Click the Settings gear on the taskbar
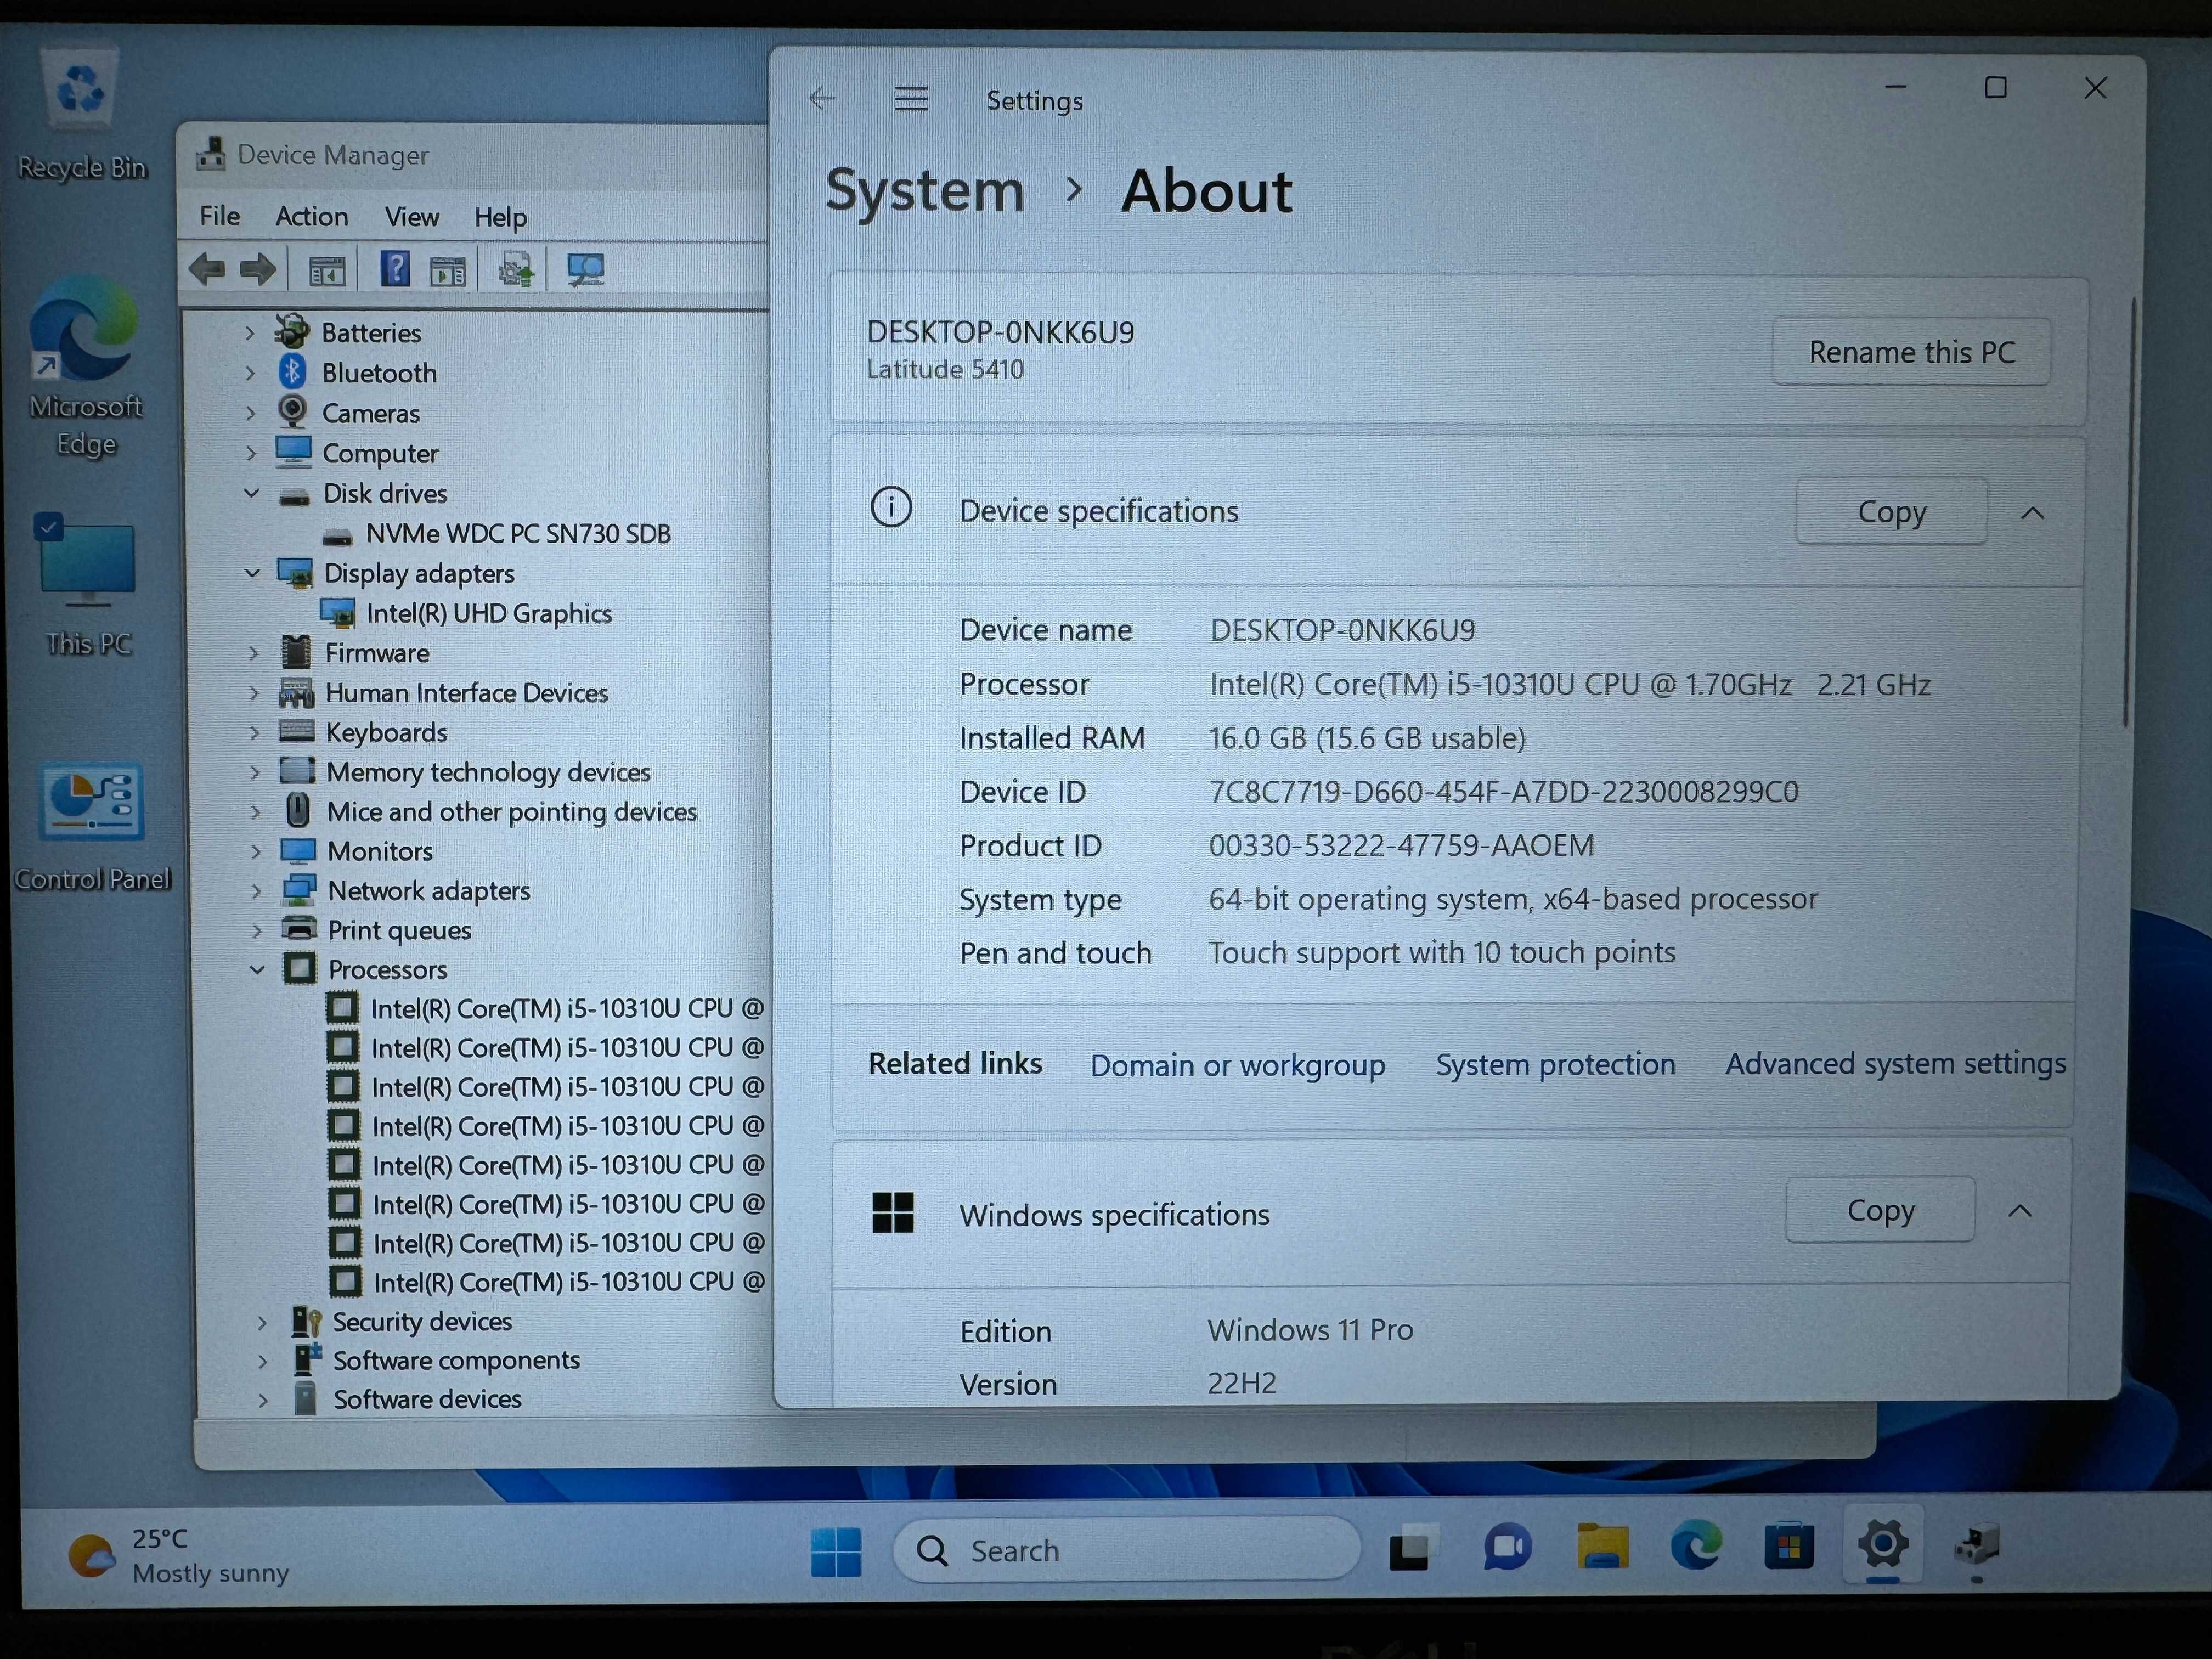Viewport: 2212px width, 1659px height. click(1882, 1544)
